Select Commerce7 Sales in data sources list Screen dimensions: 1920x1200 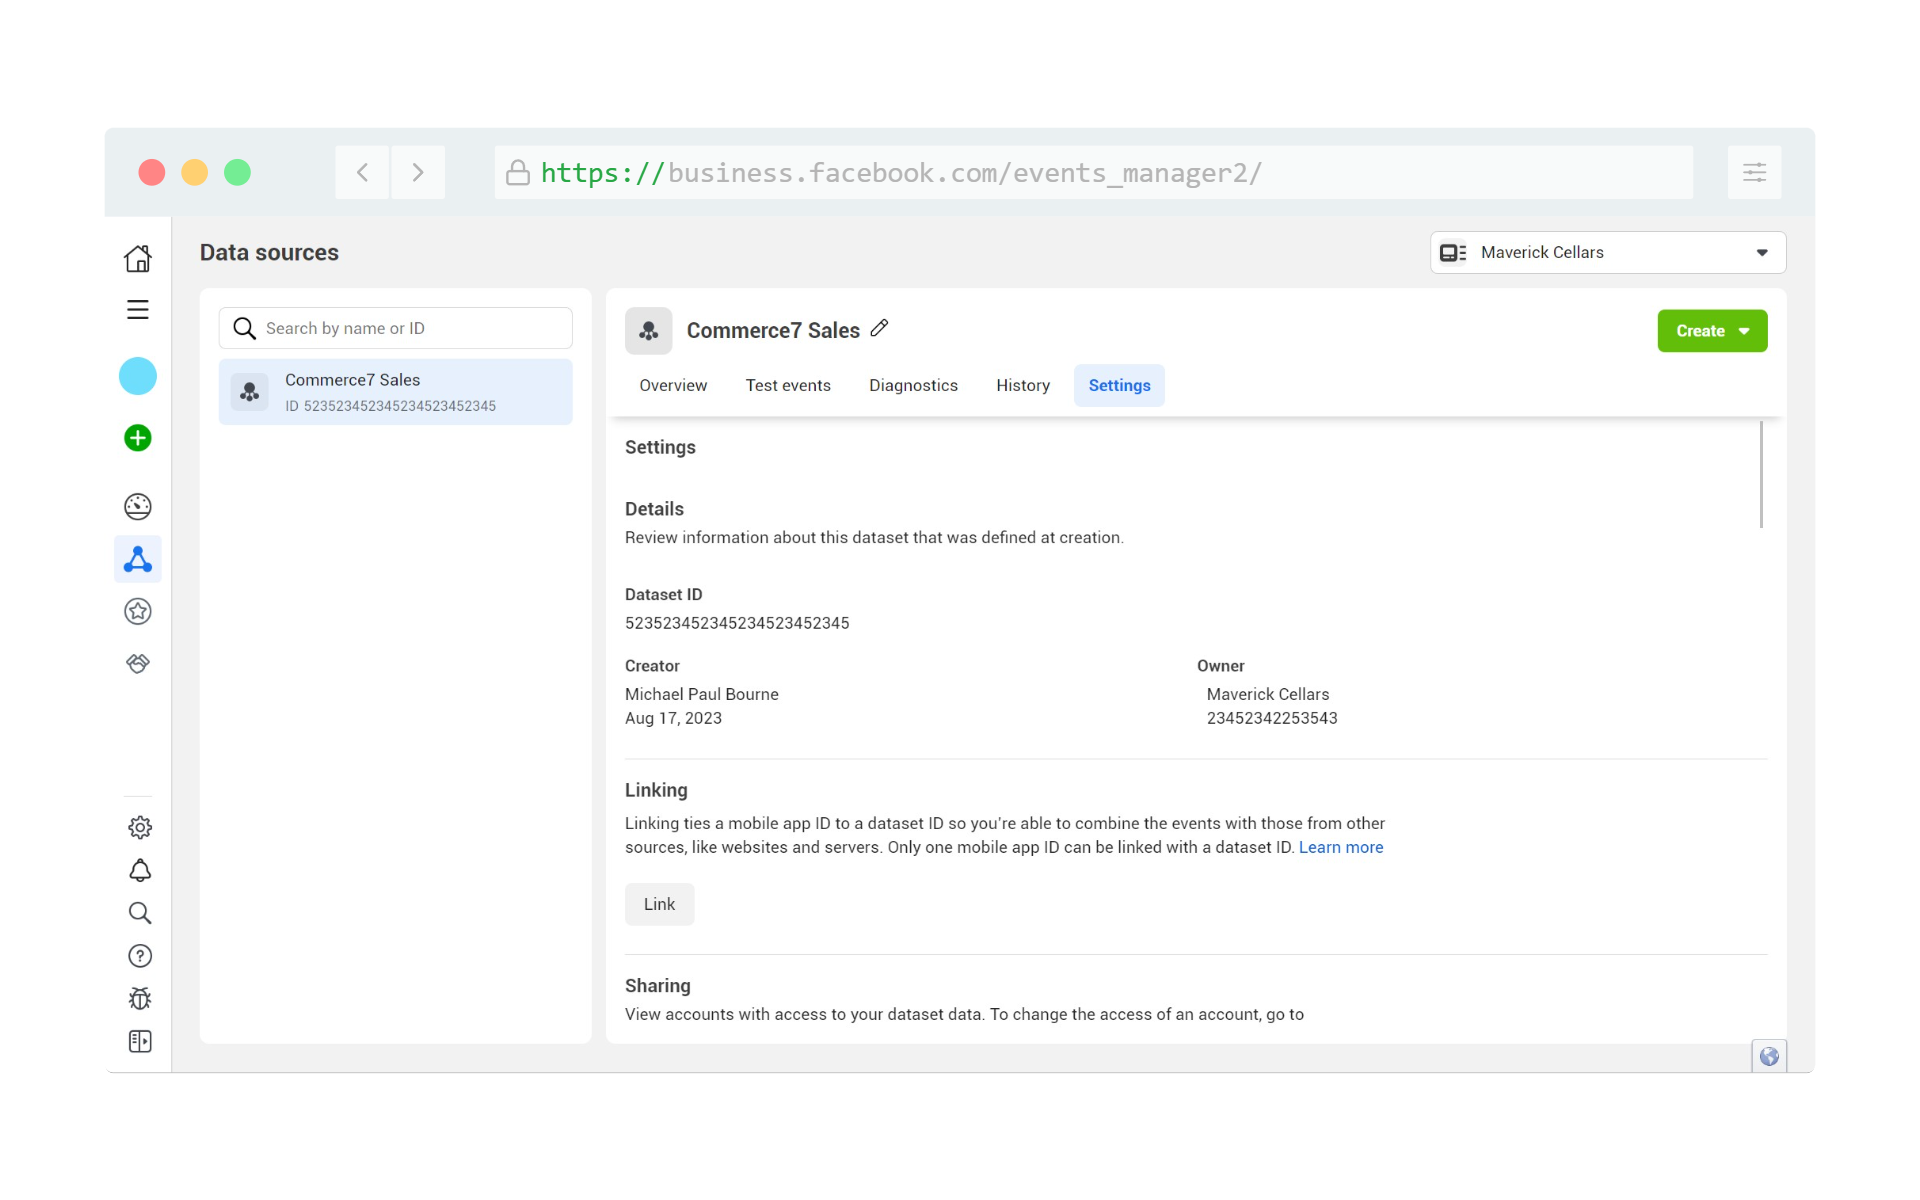pyautogui.click(x=396, y=392)
